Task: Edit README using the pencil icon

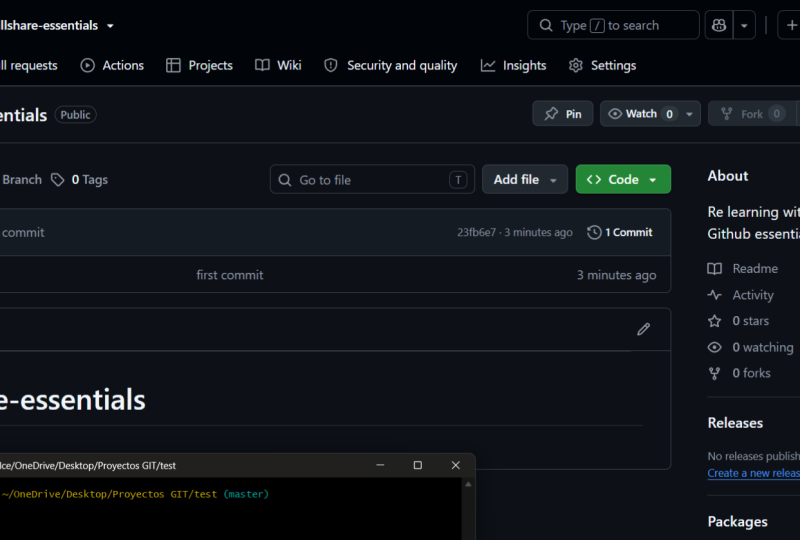Action: tap(643, 329)
